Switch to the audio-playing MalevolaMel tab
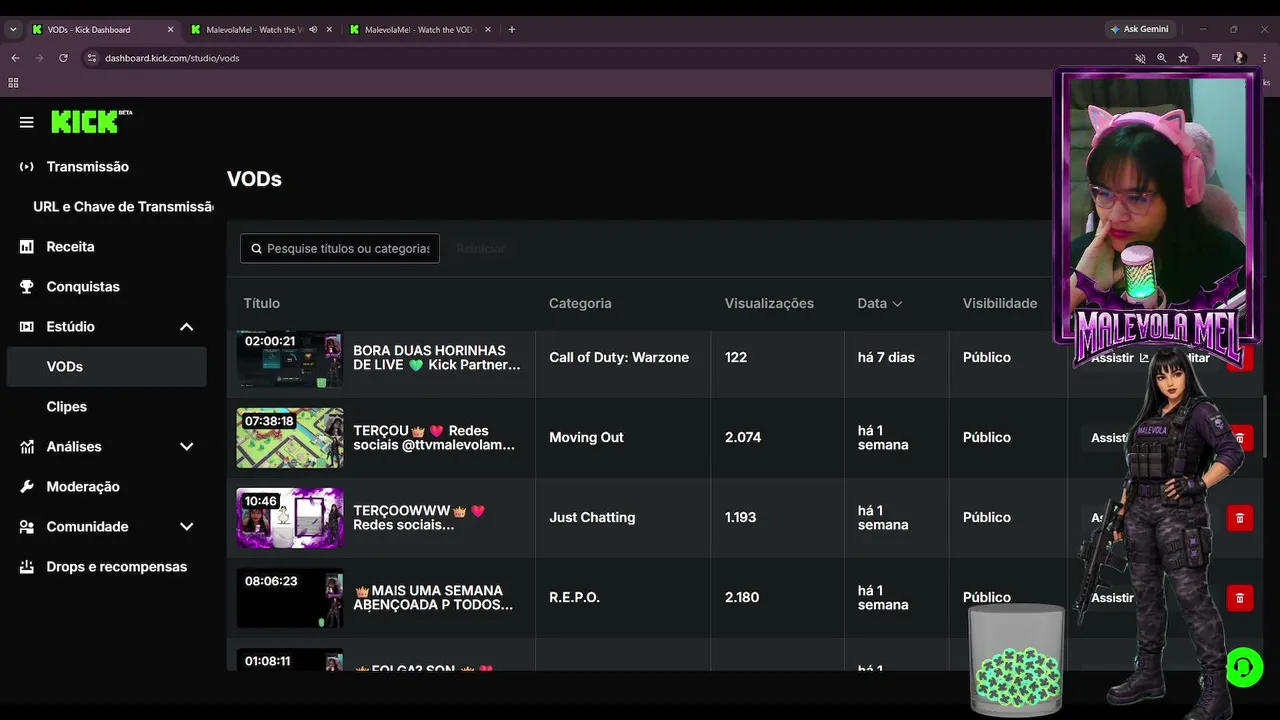Image resolution: width=1280 pixels, height=720 pixels. [263, 30]
